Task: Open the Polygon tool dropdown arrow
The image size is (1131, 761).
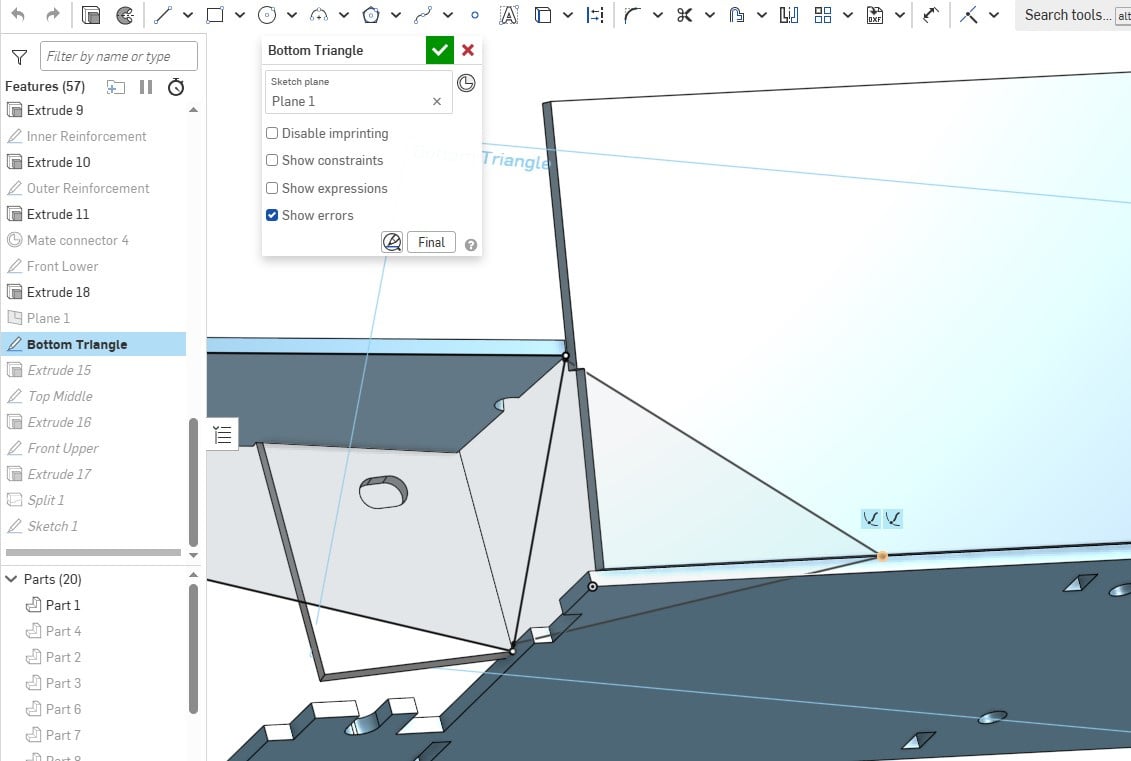Action: (x=396, y=14)
